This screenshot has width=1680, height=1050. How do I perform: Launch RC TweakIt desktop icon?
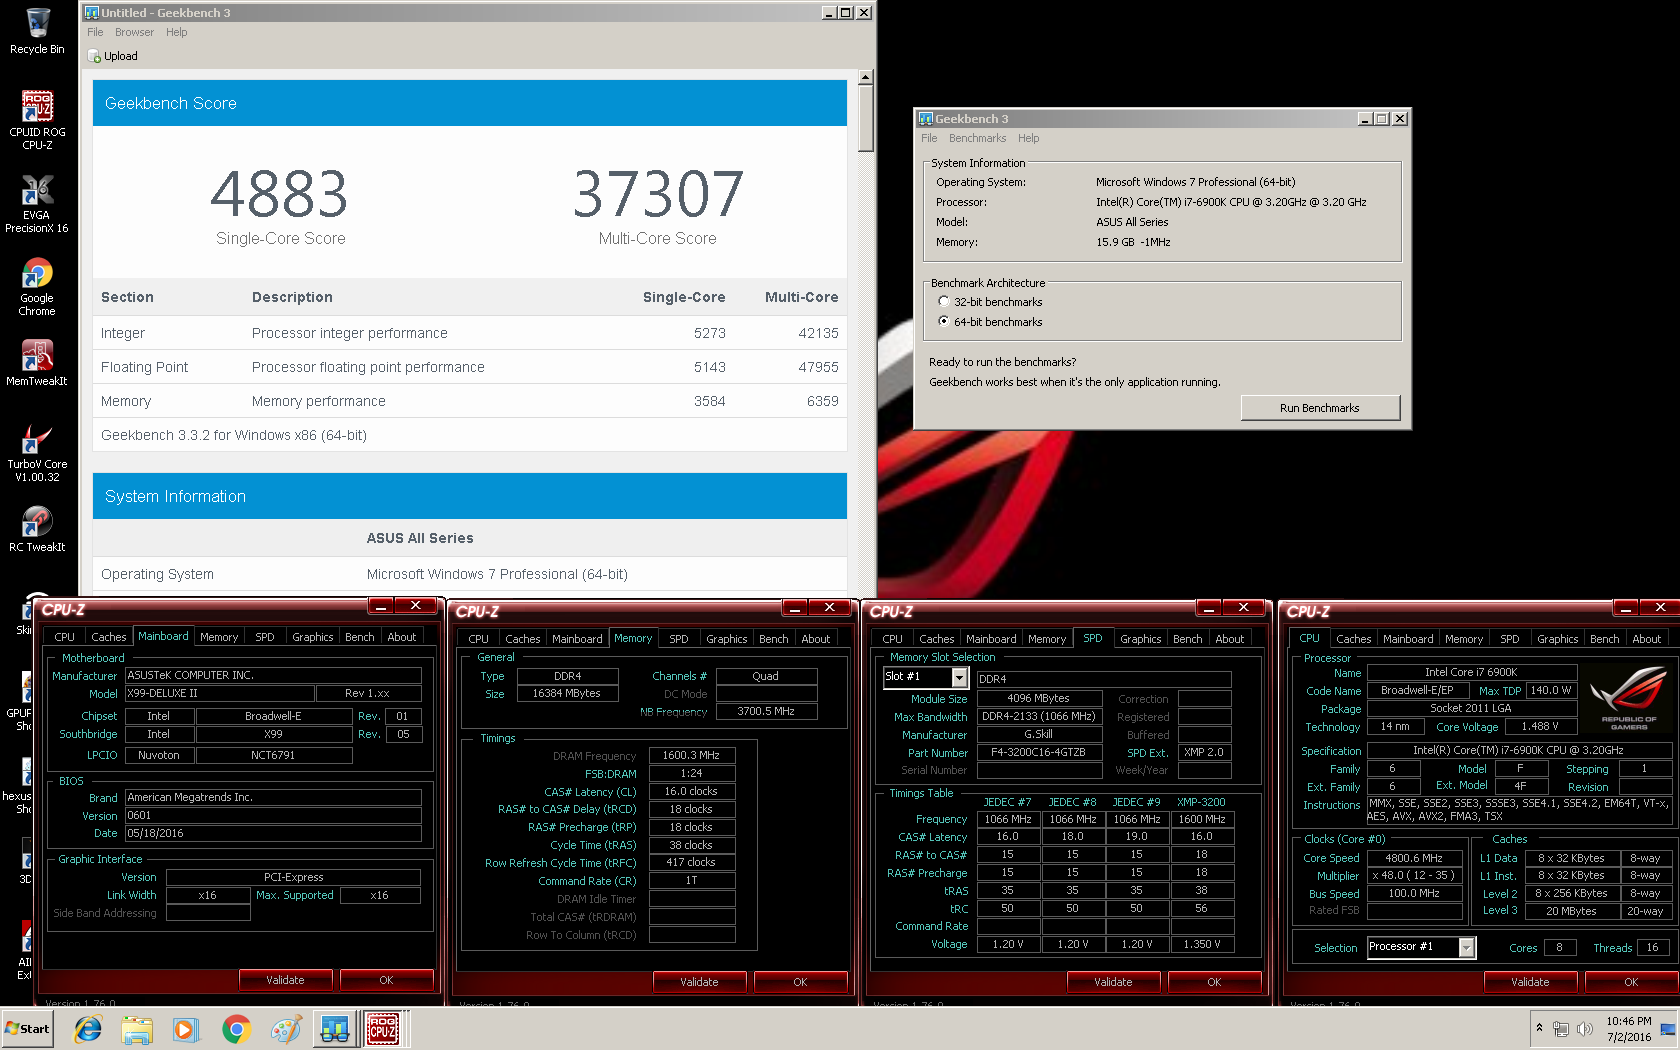point(37,528)
